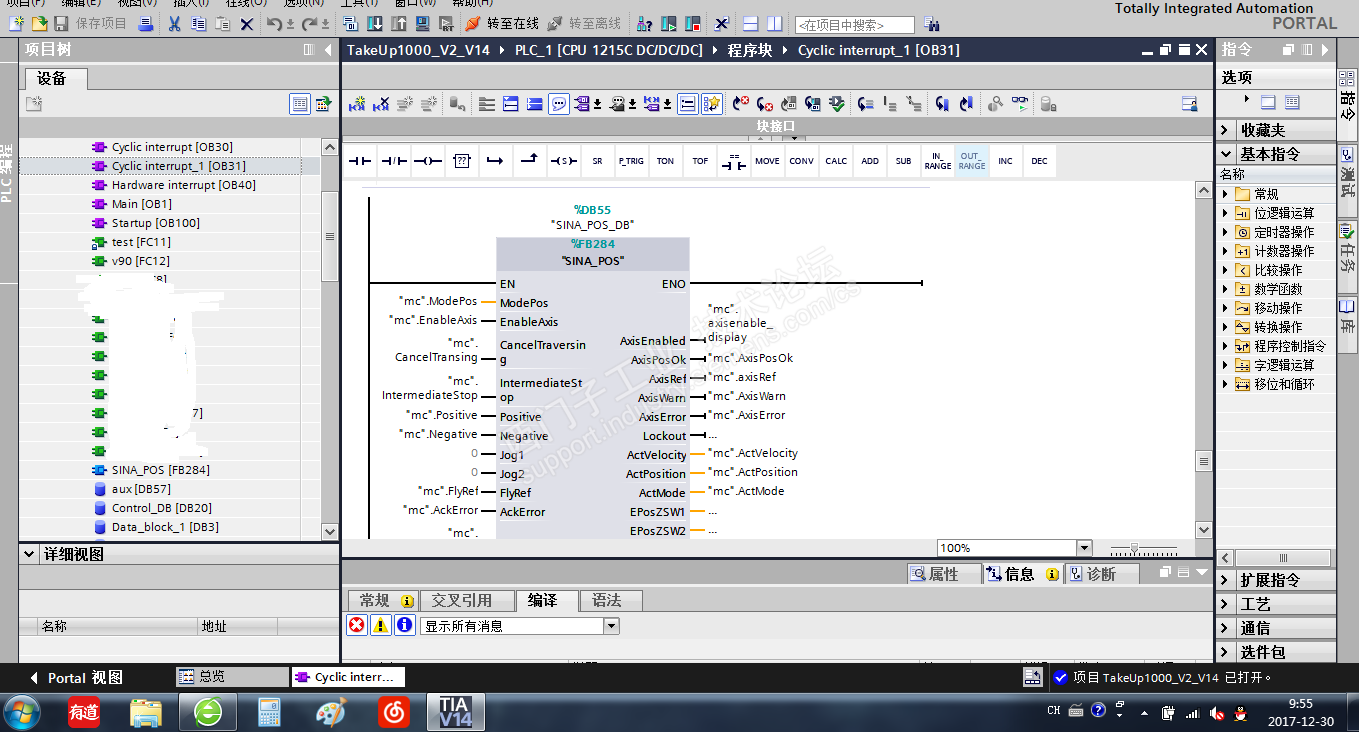
Task: Expand the 扩展指令 (Extended instructions) section
Action: 1226,580
